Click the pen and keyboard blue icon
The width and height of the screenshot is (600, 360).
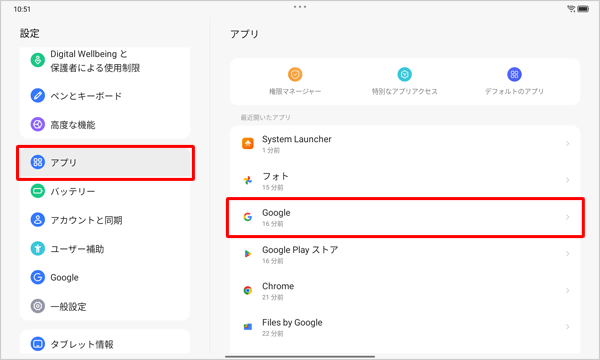coord(38,96)
